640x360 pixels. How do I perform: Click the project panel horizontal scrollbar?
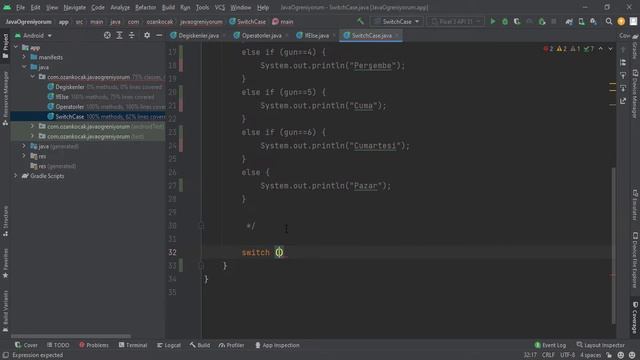click(x=70, y=336)
